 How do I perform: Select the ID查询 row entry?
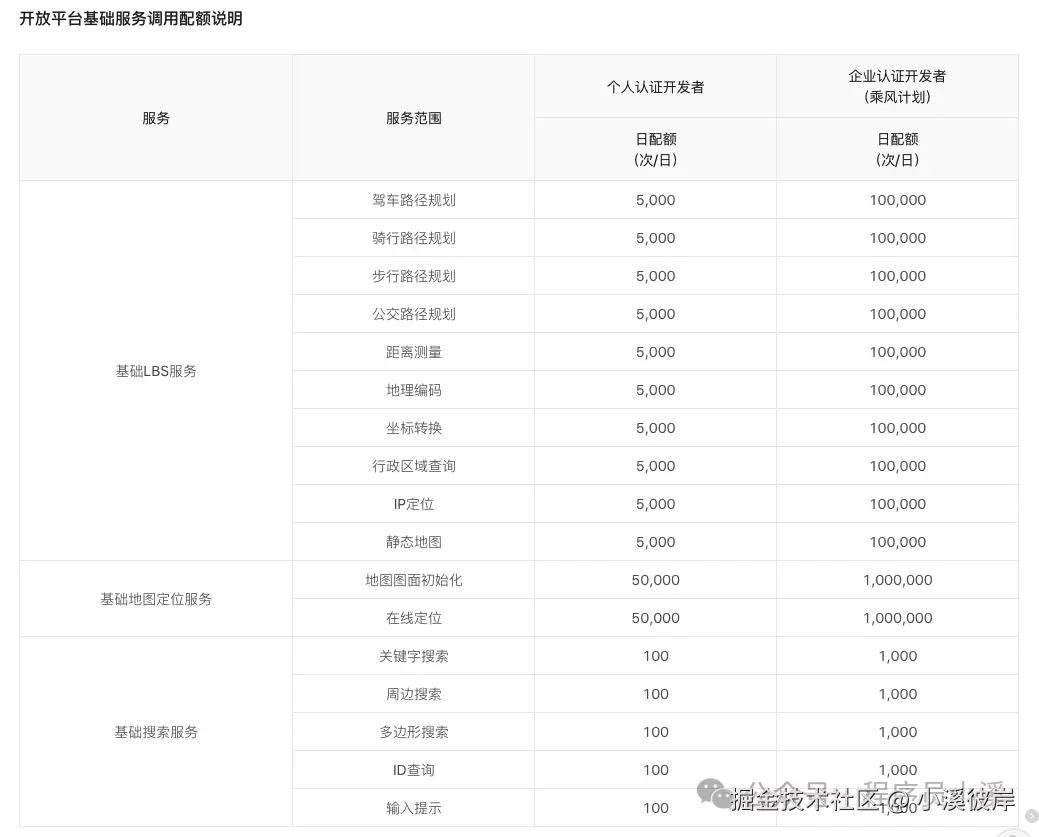click(412, 769)
